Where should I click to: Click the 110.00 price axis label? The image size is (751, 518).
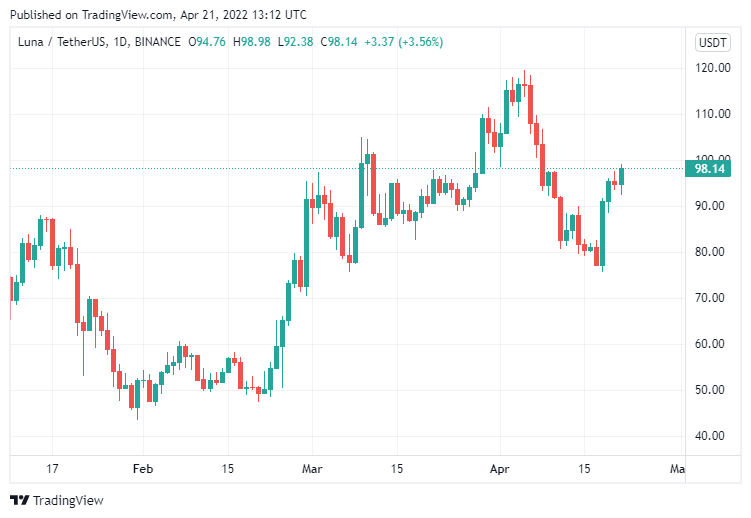click(x=712, y=114)
